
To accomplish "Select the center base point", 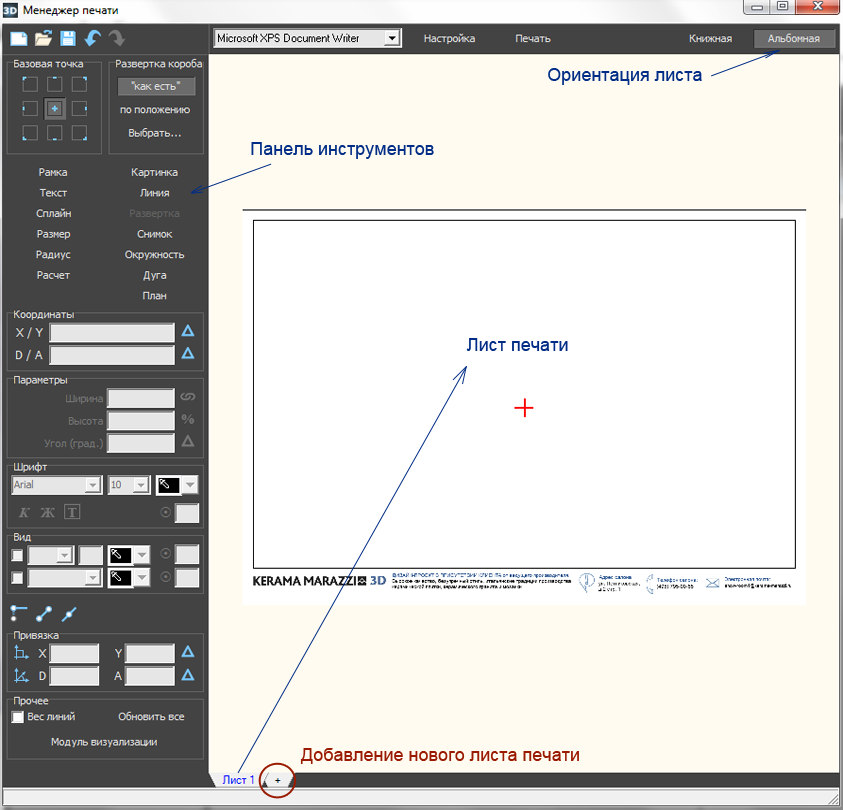I will (55, 108).
